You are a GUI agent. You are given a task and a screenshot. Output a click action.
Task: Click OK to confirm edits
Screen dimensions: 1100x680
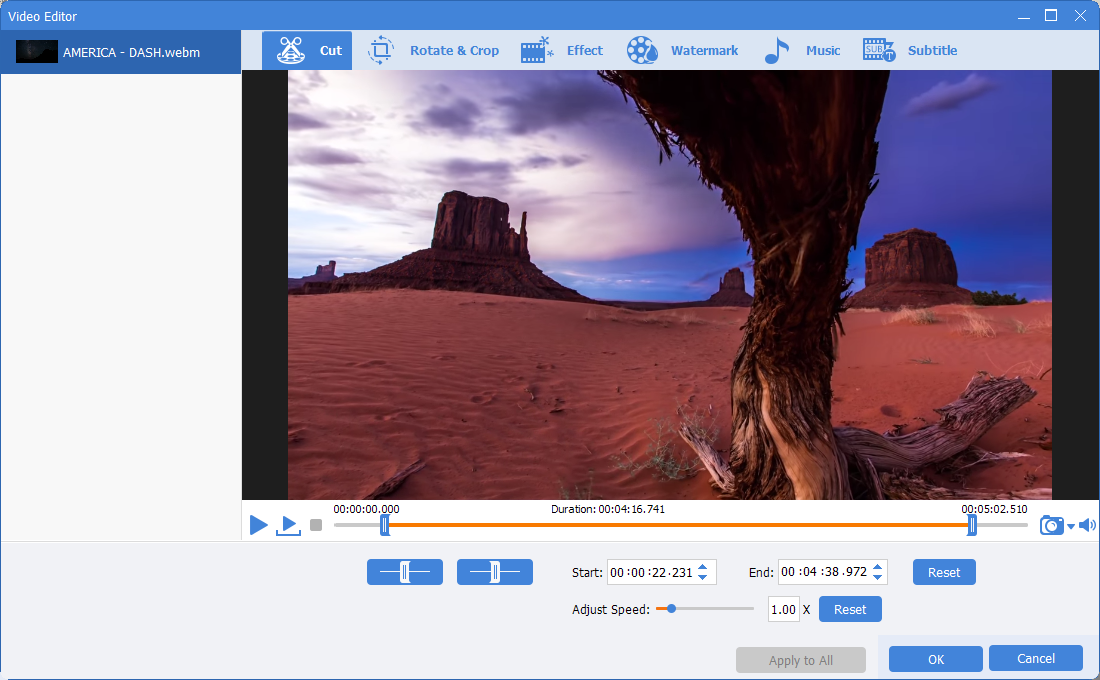tap(935, 658)
